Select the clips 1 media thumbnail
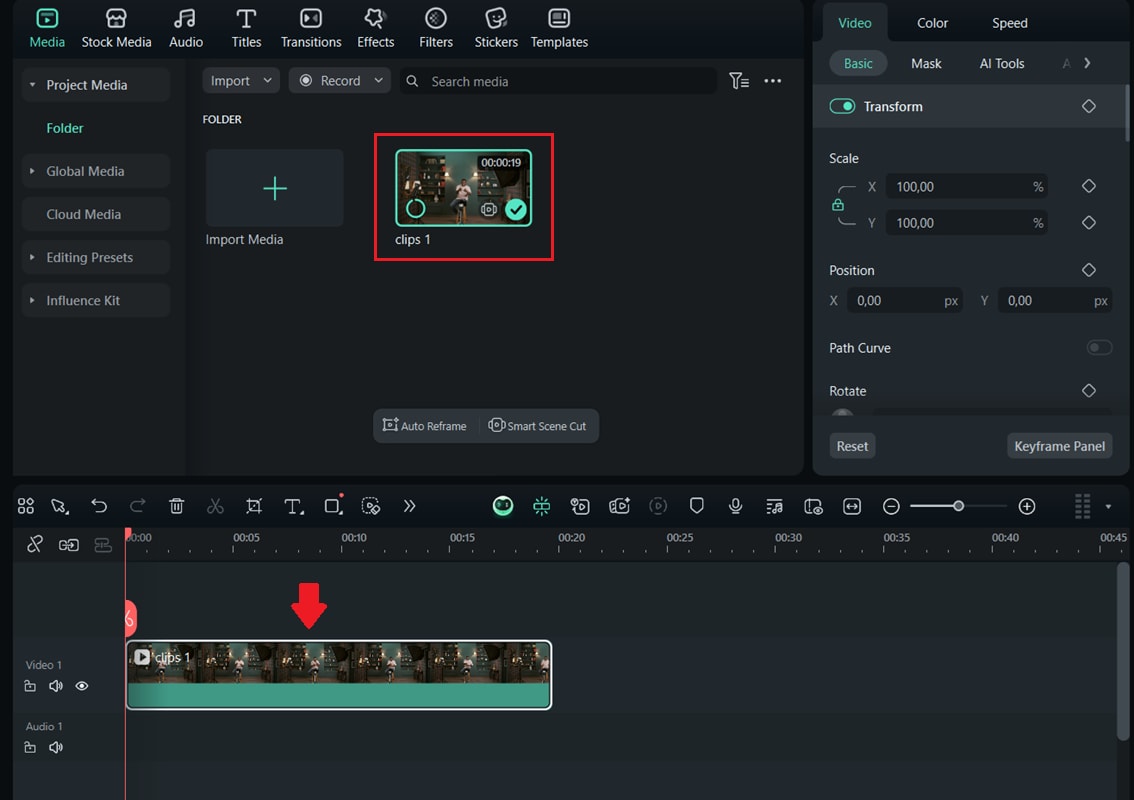The width and height of the screenshot is (1134, 800). (464, 188)
